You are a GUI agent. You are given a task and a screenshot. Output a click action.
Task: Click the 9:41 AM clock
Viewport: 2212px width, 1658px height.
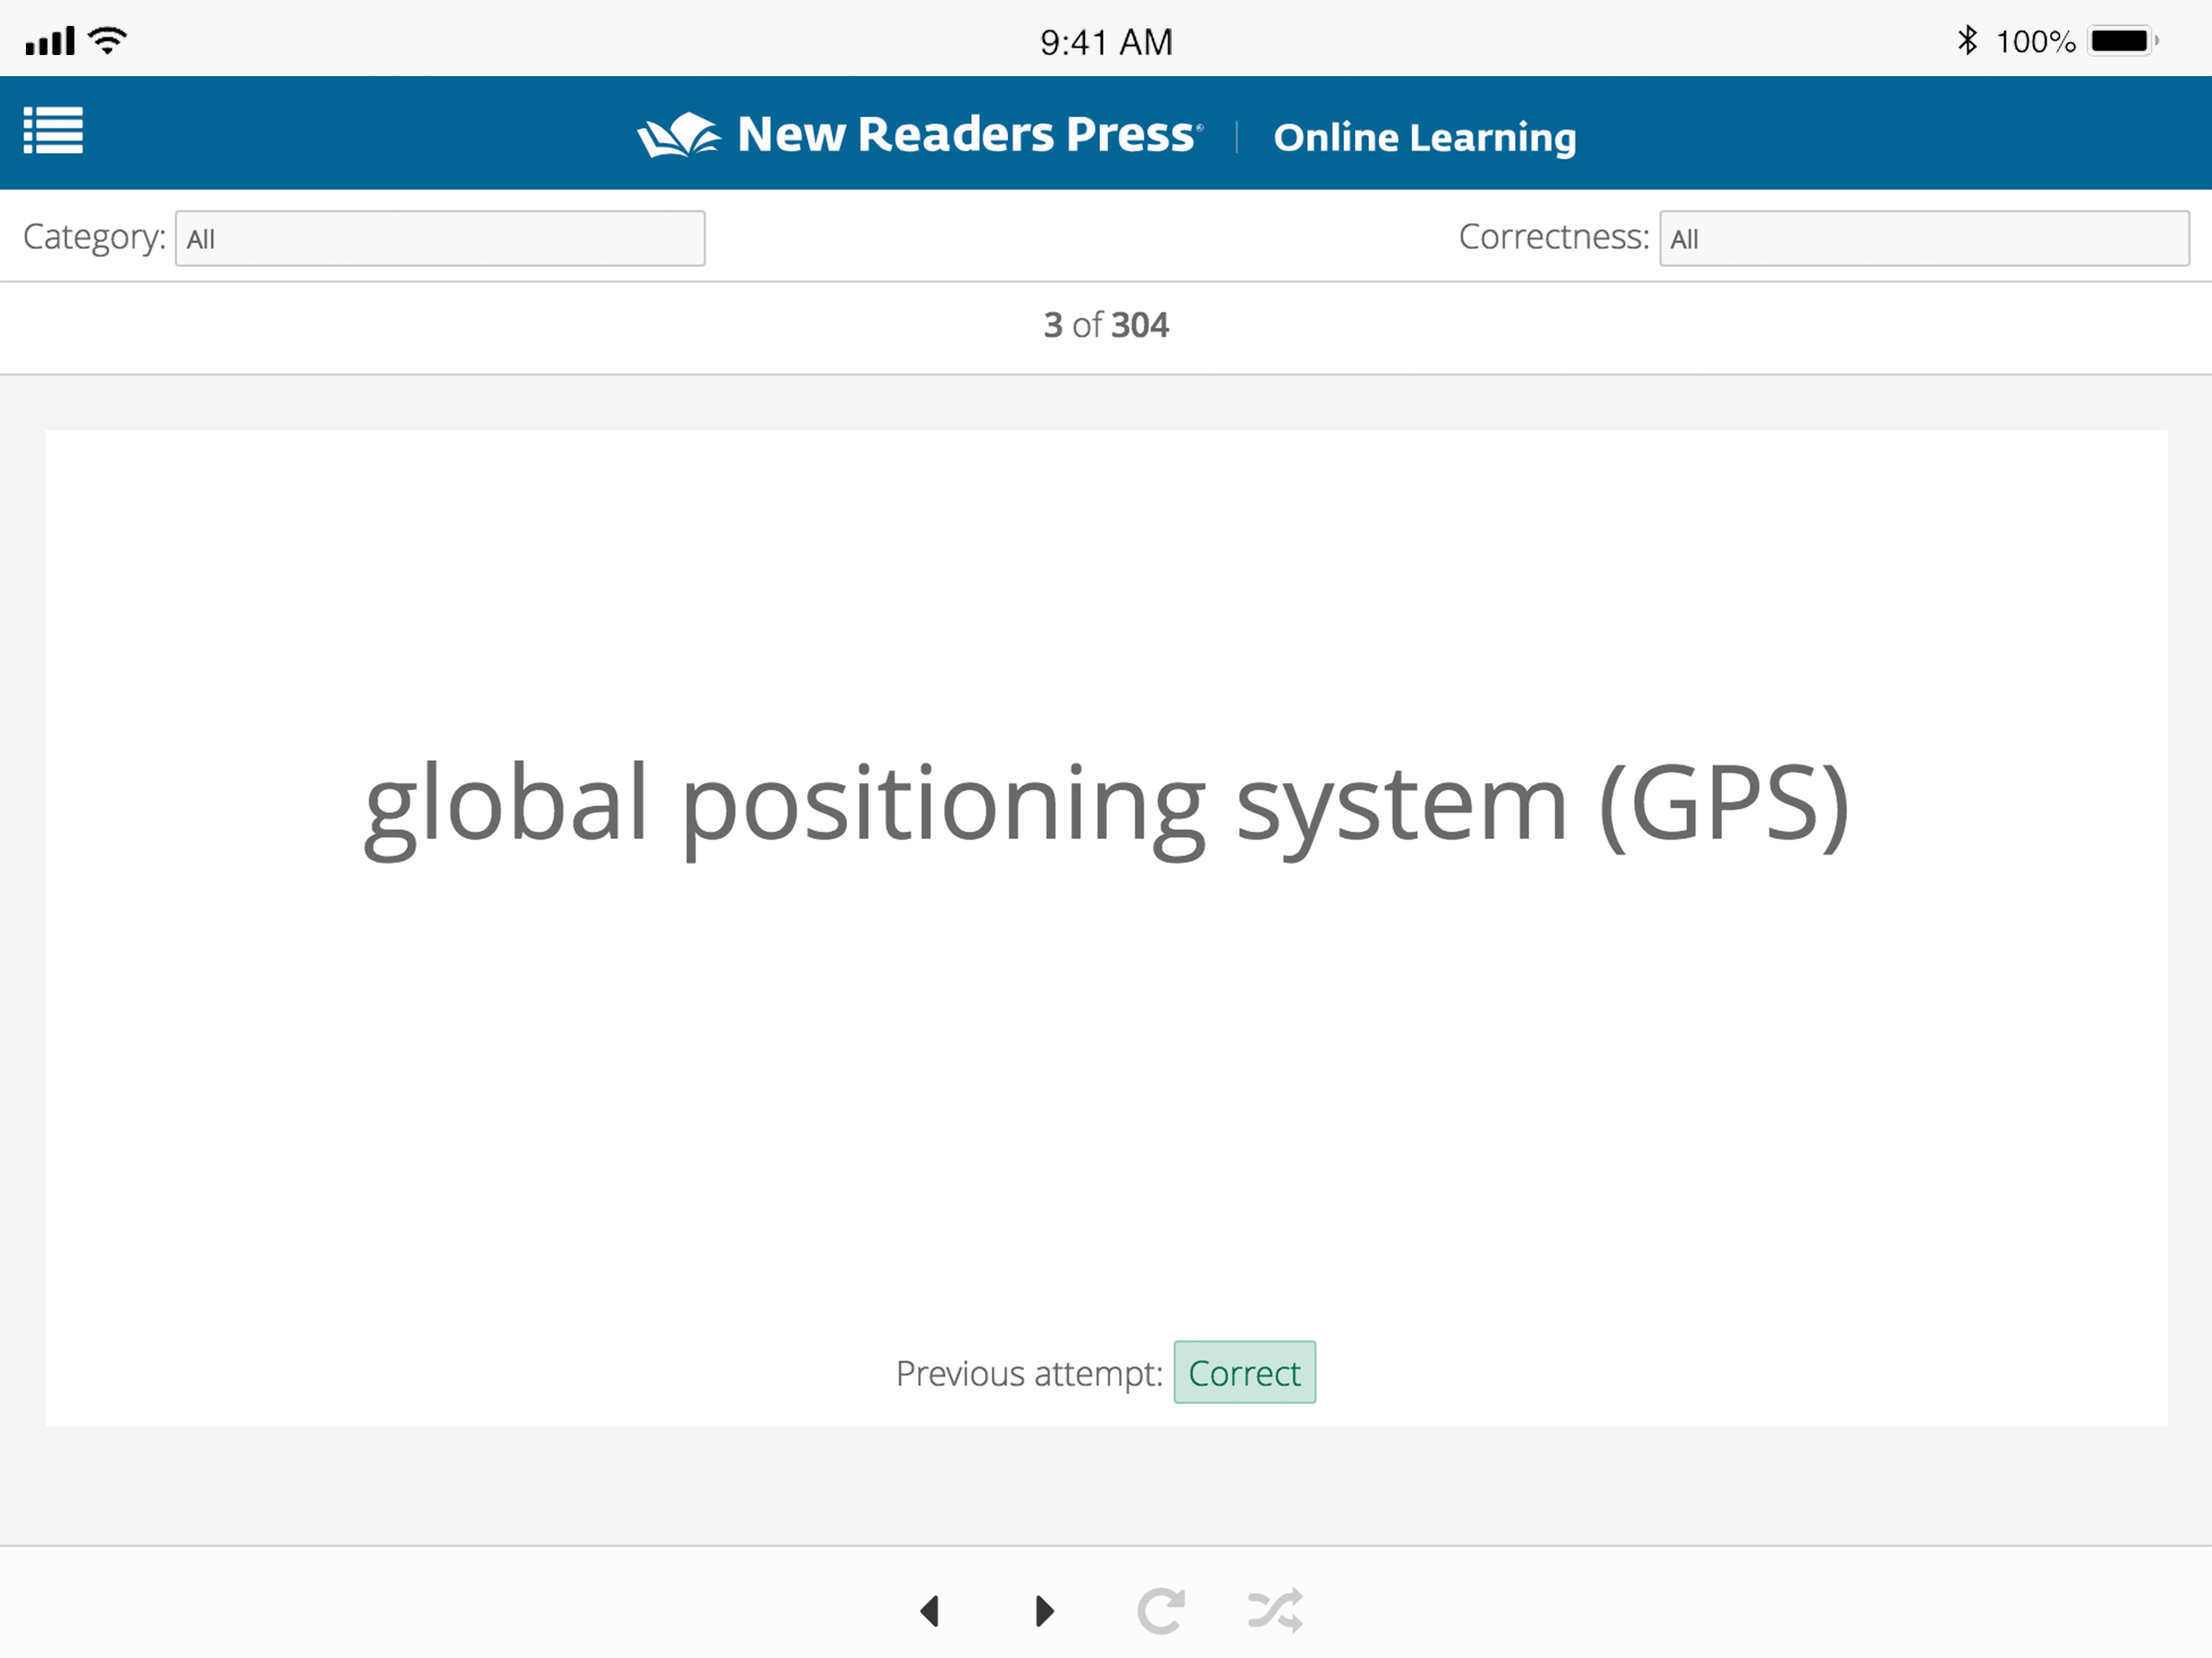[x=1106, y=42]
